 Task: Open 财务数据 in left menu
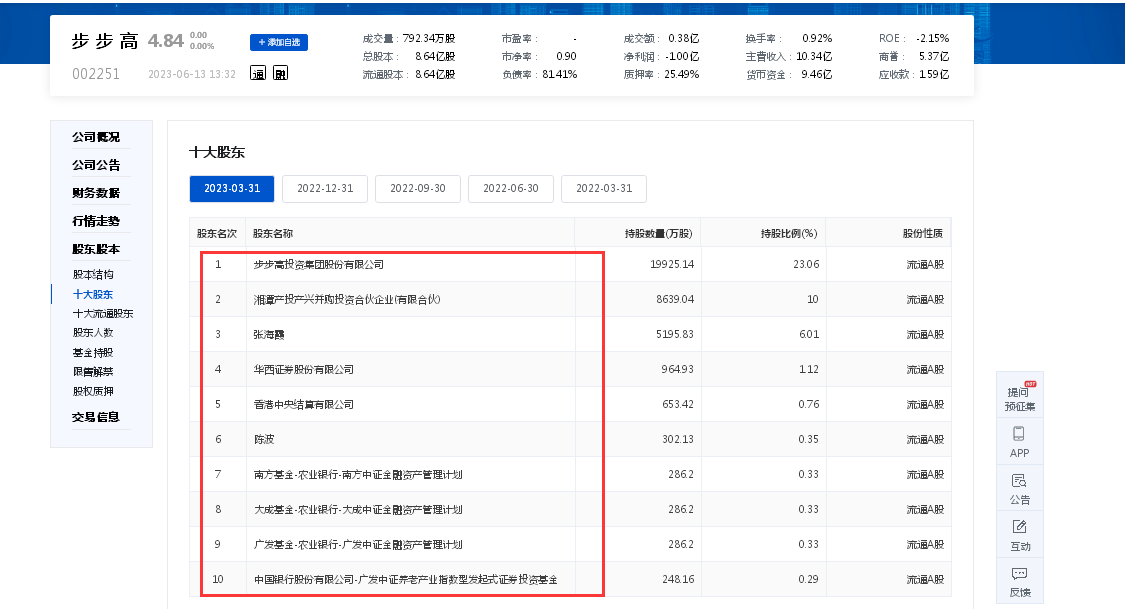pos(95,193)
